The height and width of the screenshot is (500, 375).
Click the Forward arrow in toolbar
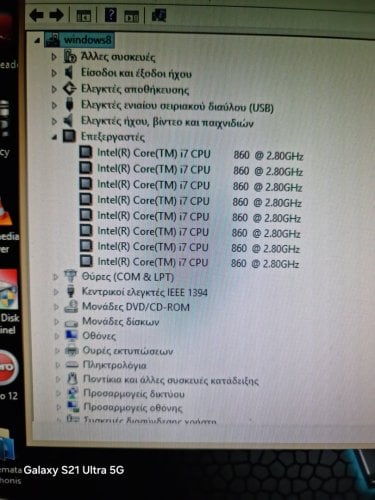[x=56, y=15]
